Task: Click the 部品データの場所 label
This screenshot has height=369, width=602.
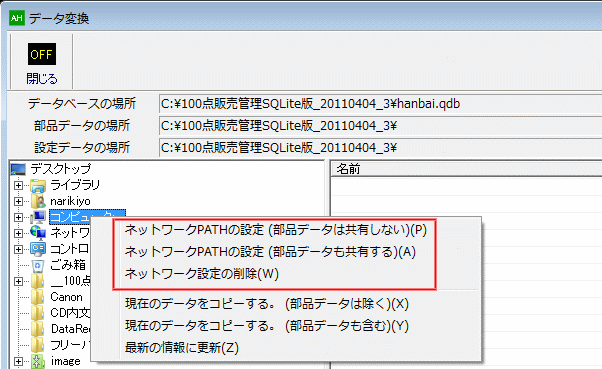Action: tap(82, 126)
